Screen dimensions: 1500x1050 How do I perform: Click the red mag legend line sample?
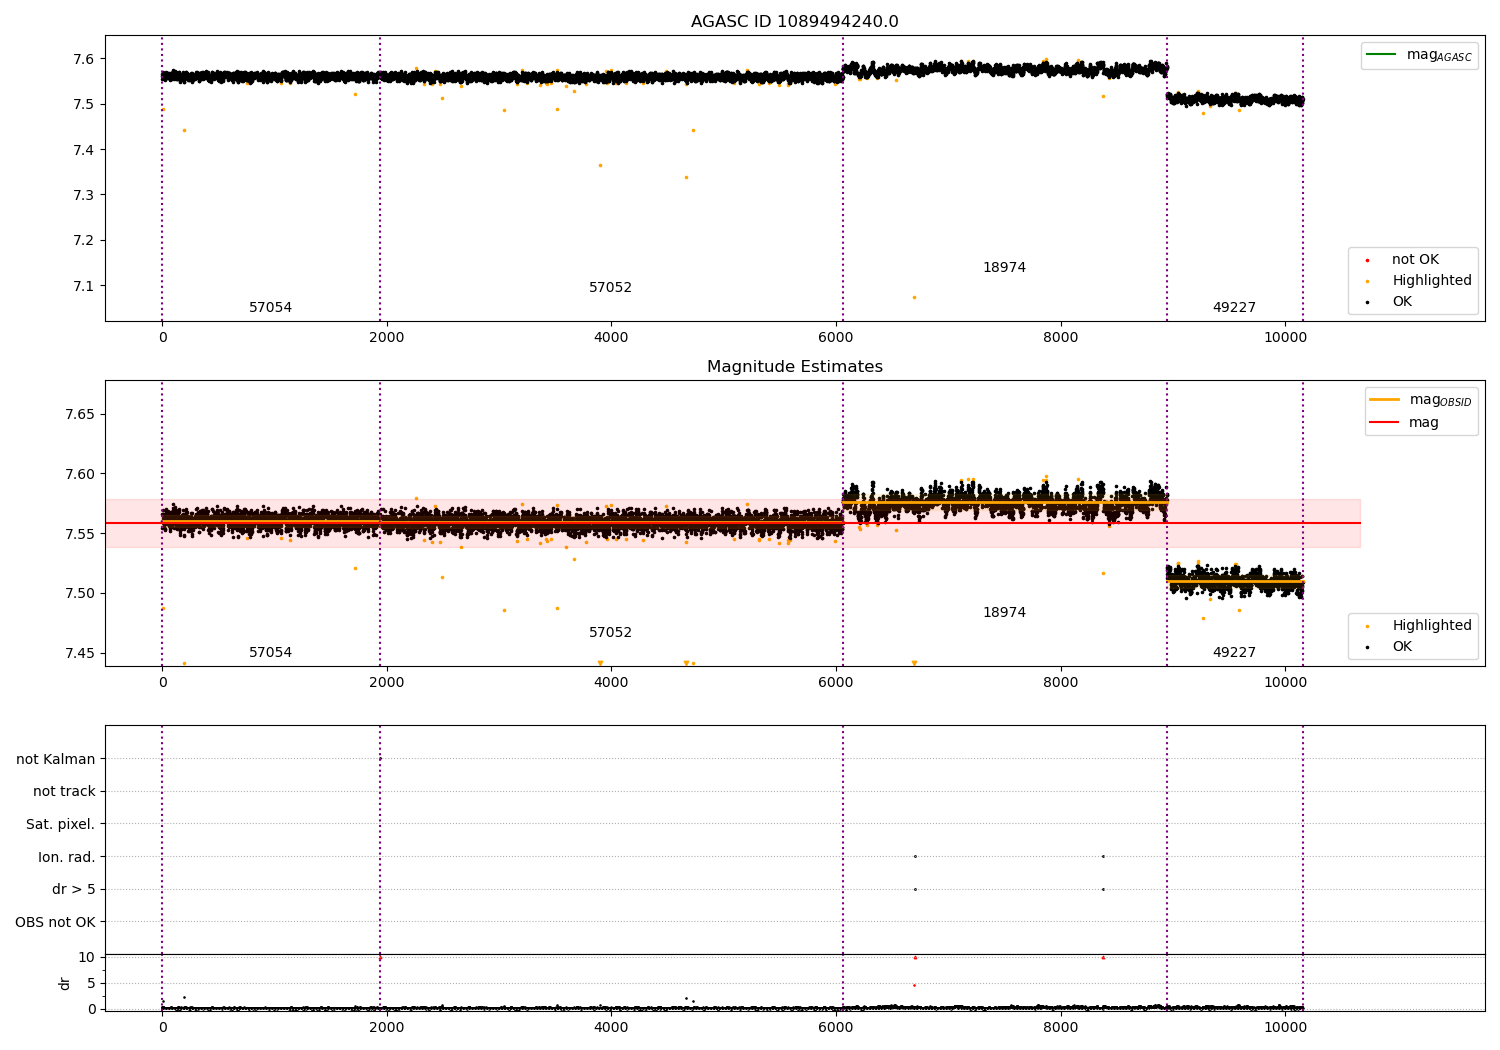(x=1385, y=423)
